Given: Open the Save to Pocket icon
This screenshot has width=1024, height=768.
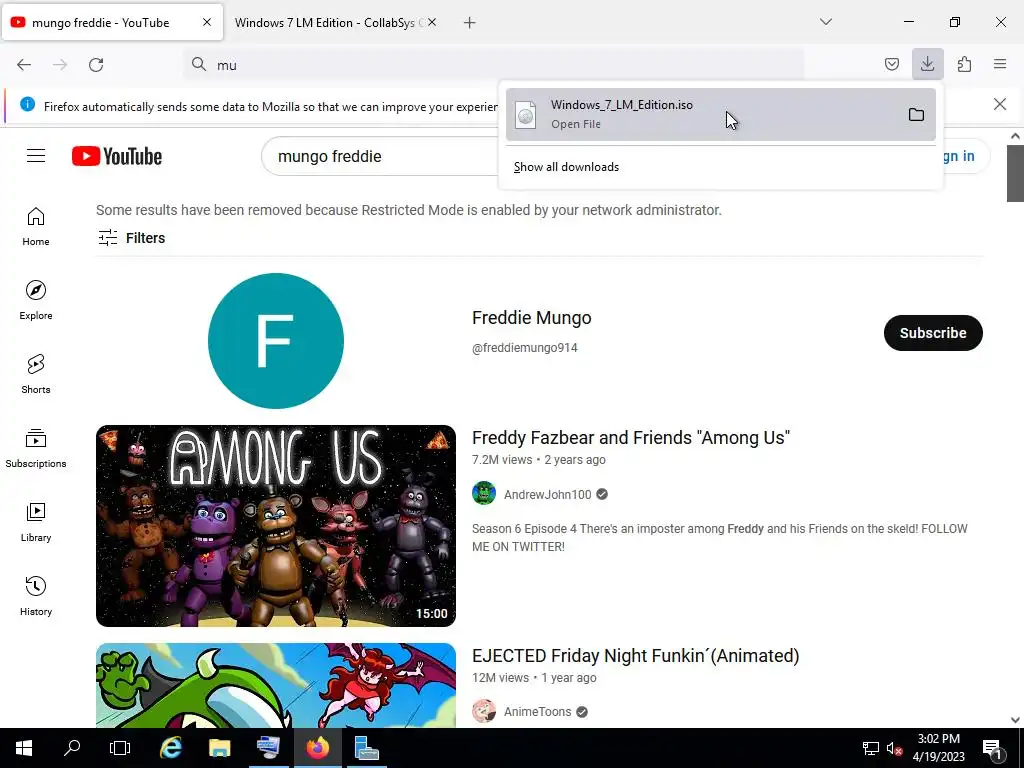Looking at the screenshot, I should [891, 64].
